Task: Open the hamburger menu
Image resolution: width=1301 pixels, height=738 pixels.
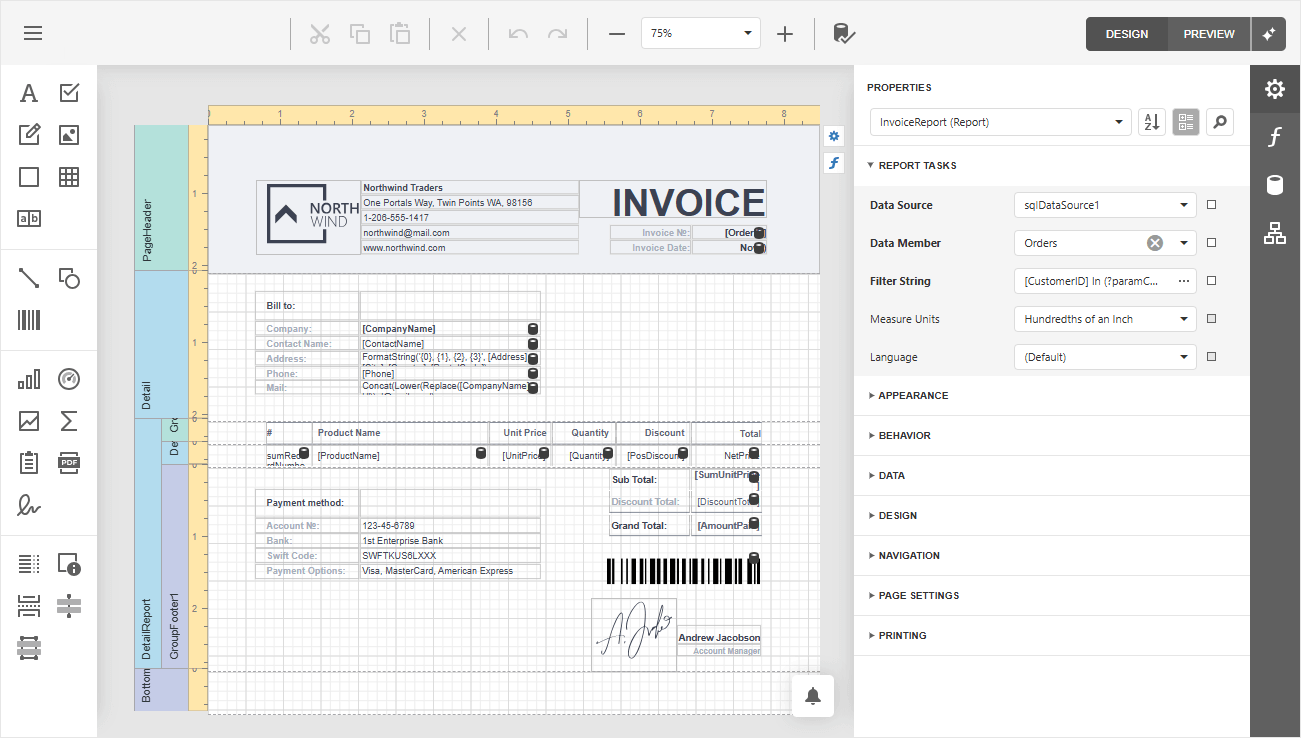Action: point(32,33)
